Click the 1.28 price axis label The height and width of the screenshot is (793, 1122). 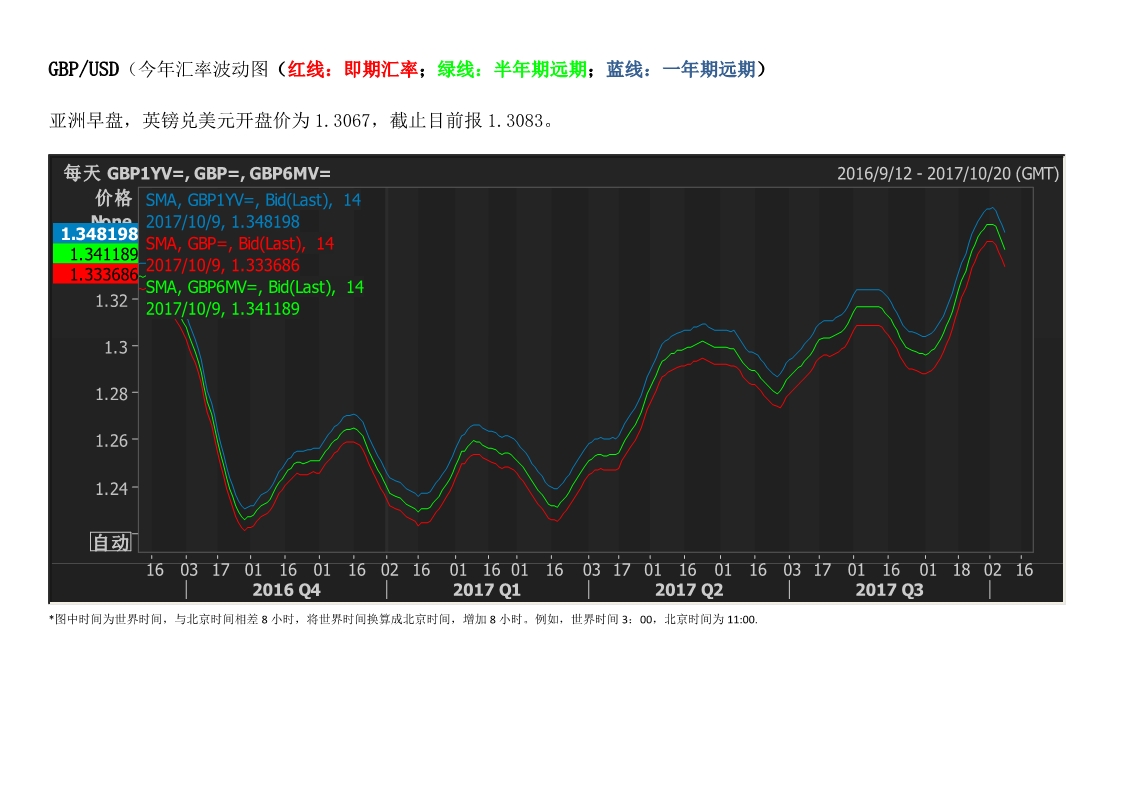[111, 394]
